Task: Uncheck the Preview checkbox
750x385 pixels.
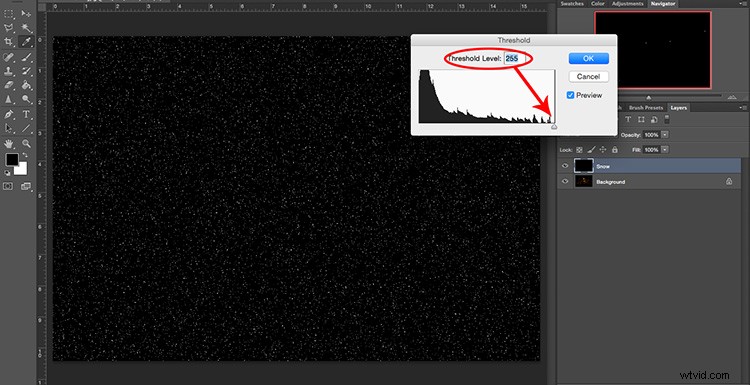Action: [570, 95]
